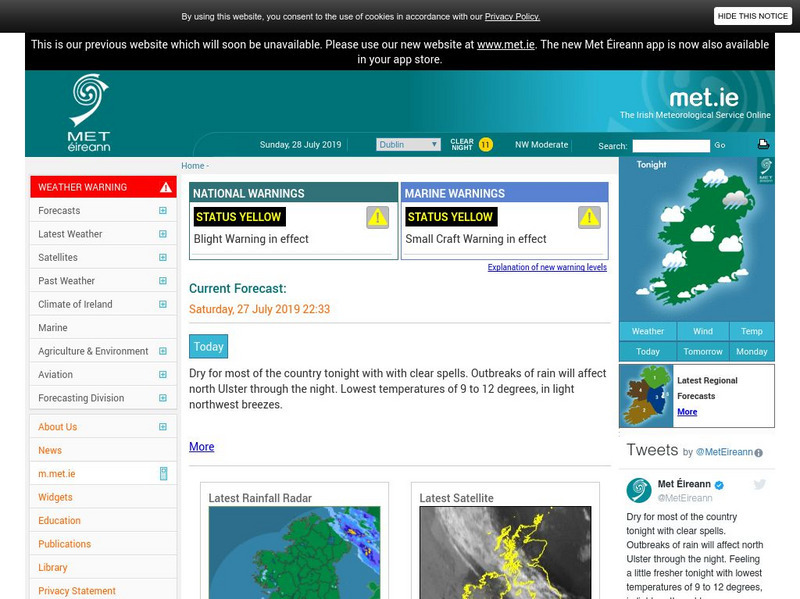
Task: Expand the Past Weather section
Action: coord(163,281)
